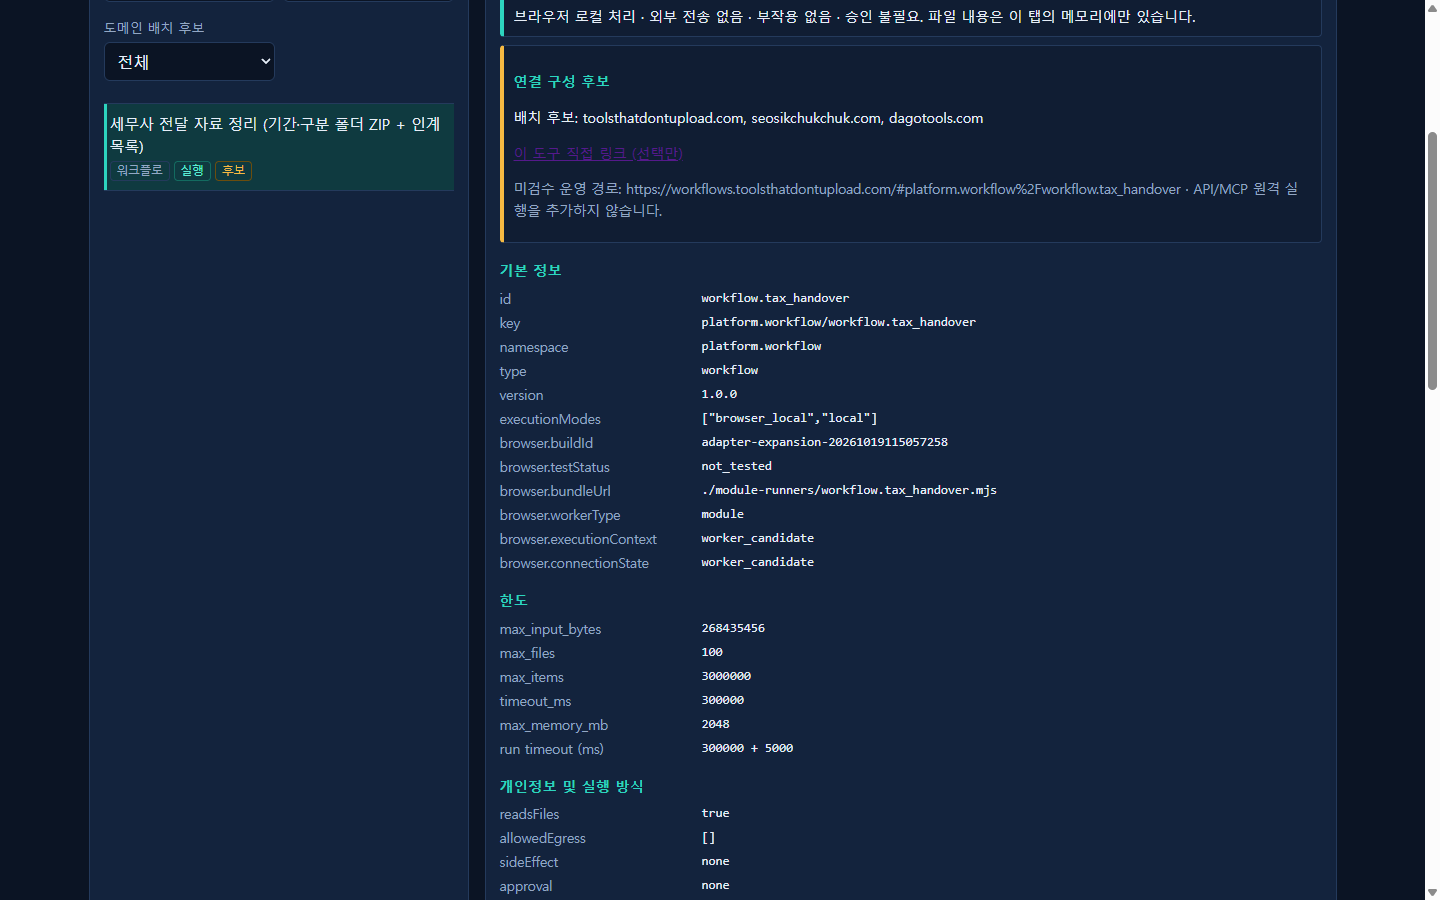Click the version value 1.0.0
The height and width of the screenshot is (900, 1440).
coord(719,394)
